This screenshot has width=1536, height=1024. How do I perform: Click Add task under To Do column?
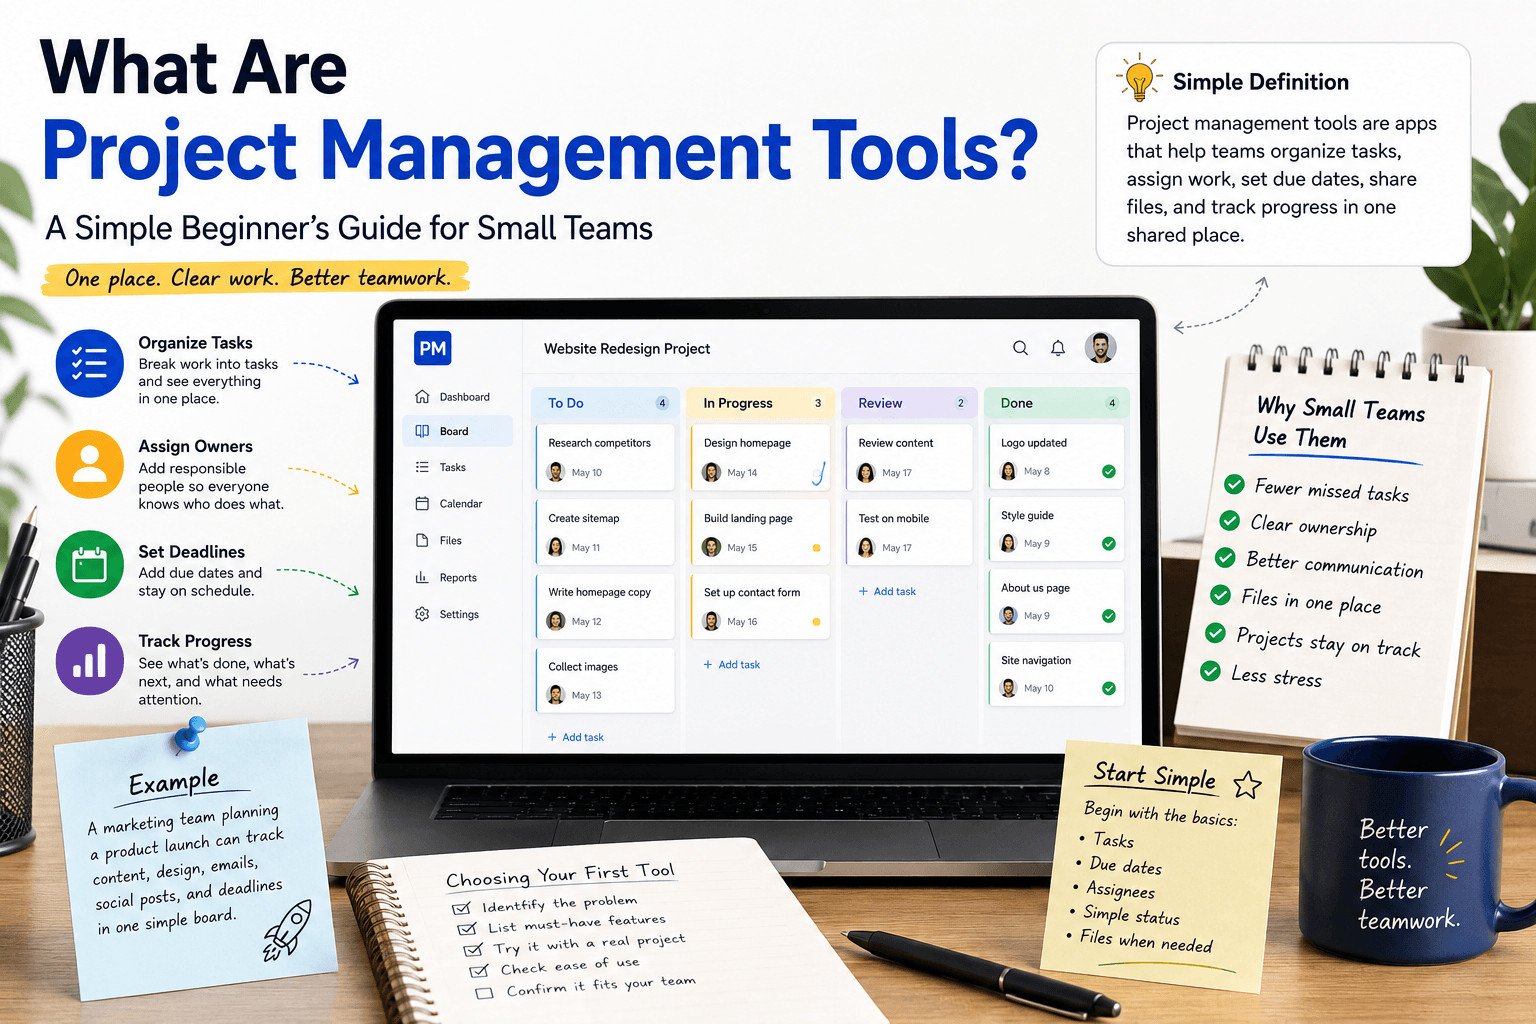coord(576,737)
